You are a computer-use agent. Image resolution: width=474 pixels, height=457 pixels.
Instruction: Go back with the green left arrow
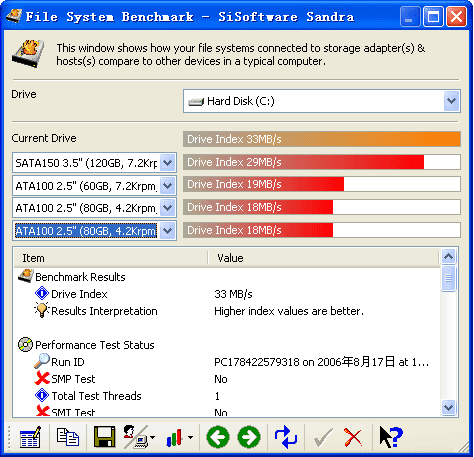click(218, 437)
